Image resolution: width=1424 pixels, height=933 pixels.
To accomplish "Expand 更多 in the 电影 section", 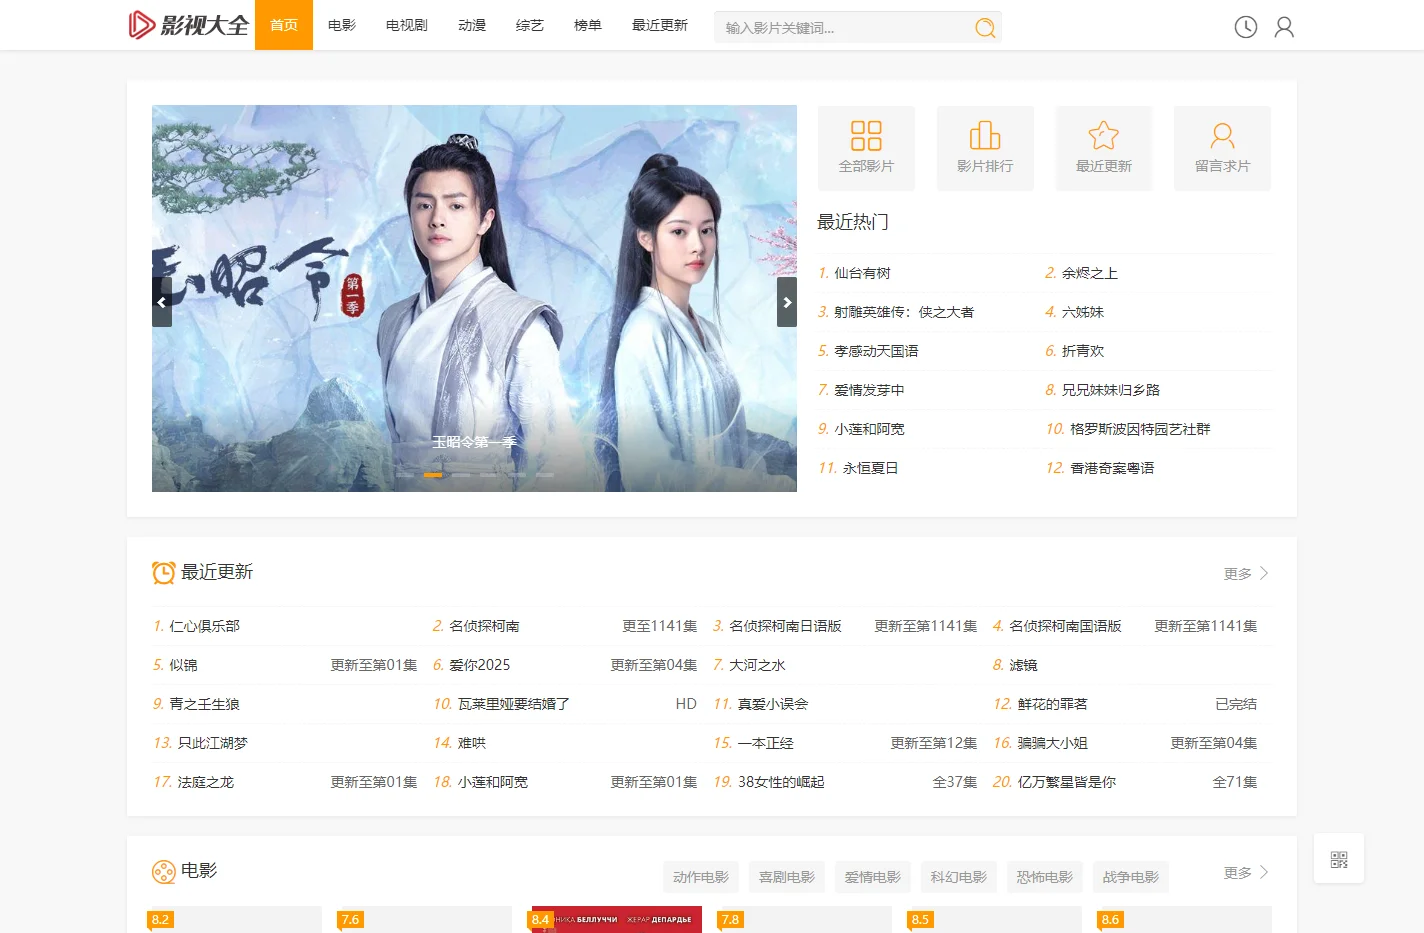I will pos(1246,872).
